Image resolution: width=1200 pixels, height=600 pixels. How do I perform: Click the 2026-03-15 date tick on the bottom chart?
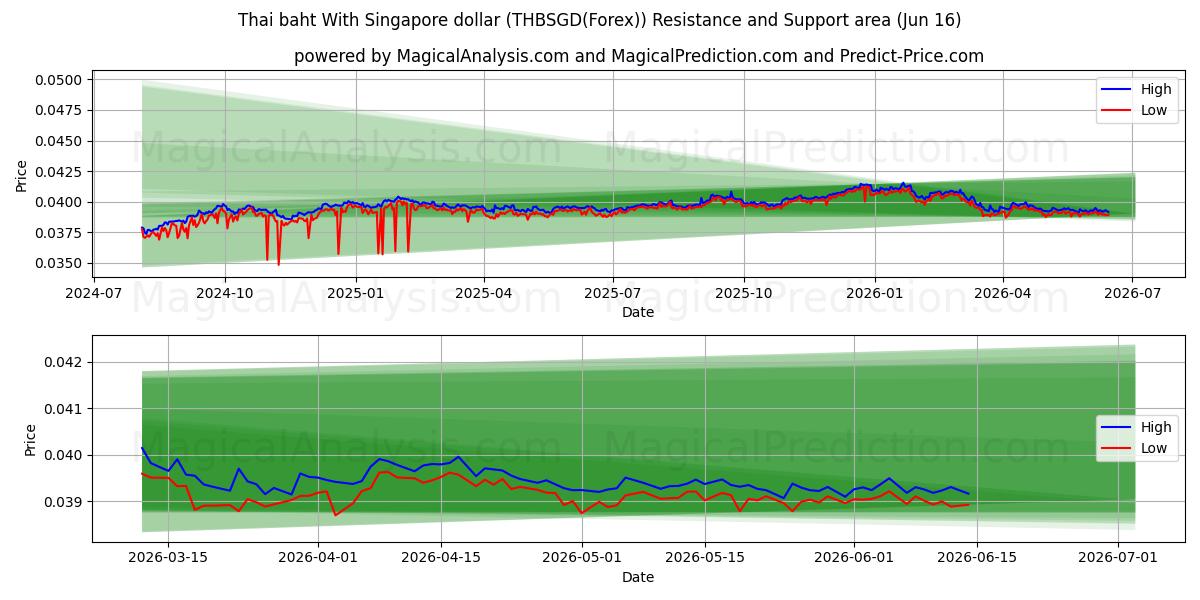click(x=168, y=558)
